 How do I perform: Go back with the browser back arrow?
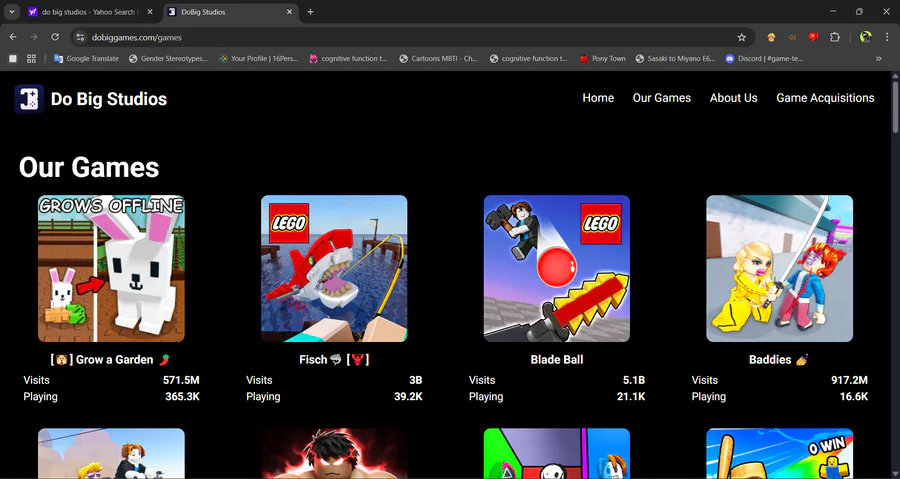coord(13,37)
